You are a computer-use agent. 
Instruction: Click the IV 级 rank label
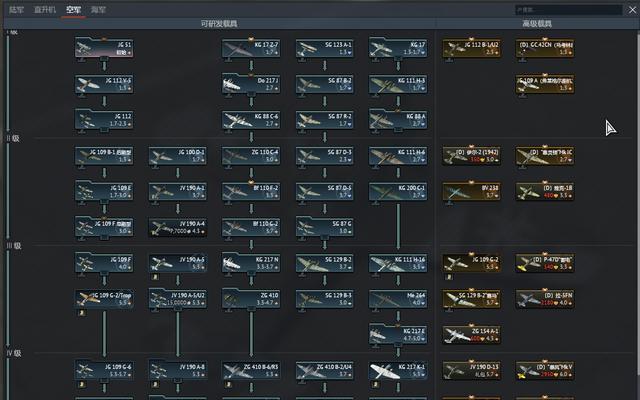coord(14,353)
